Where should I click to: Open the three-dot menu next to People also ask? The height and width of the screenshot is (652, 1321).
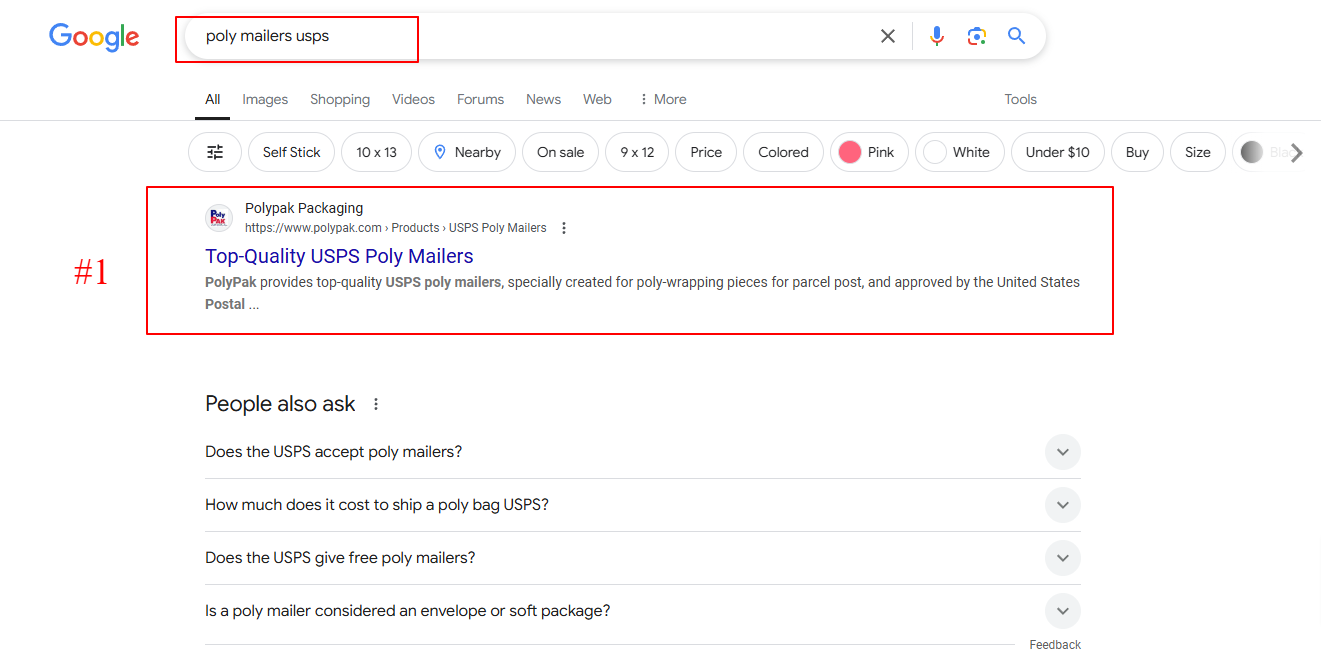[376, 404]
